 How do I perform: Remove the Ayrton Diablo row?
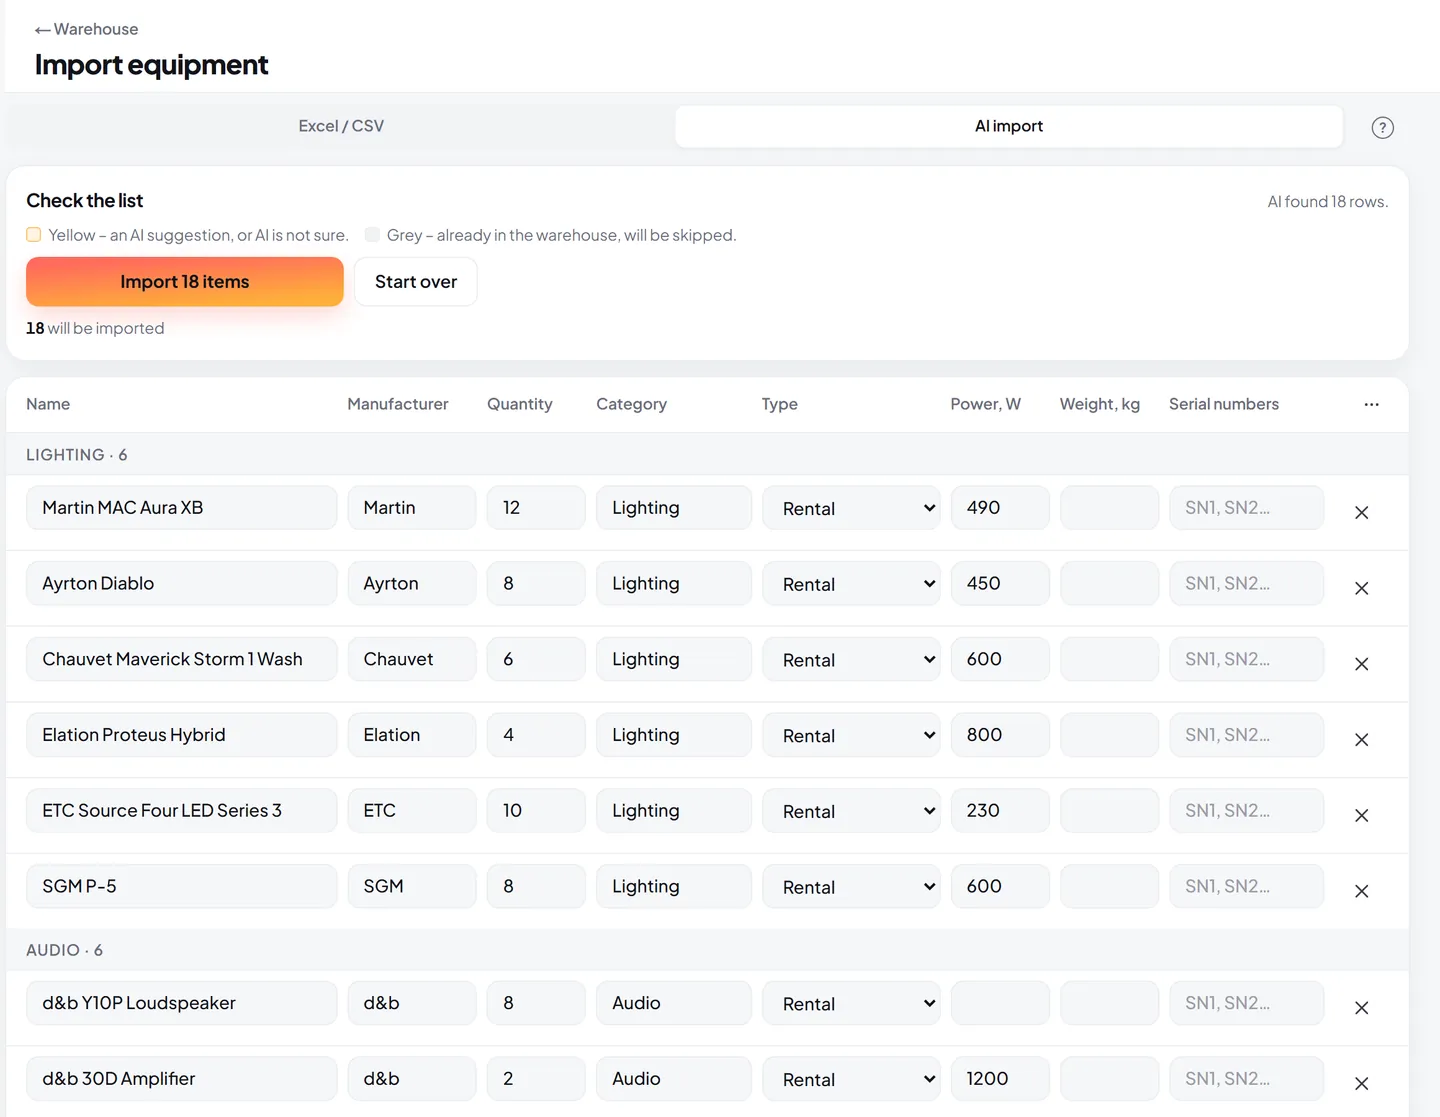pos(1361,588)
